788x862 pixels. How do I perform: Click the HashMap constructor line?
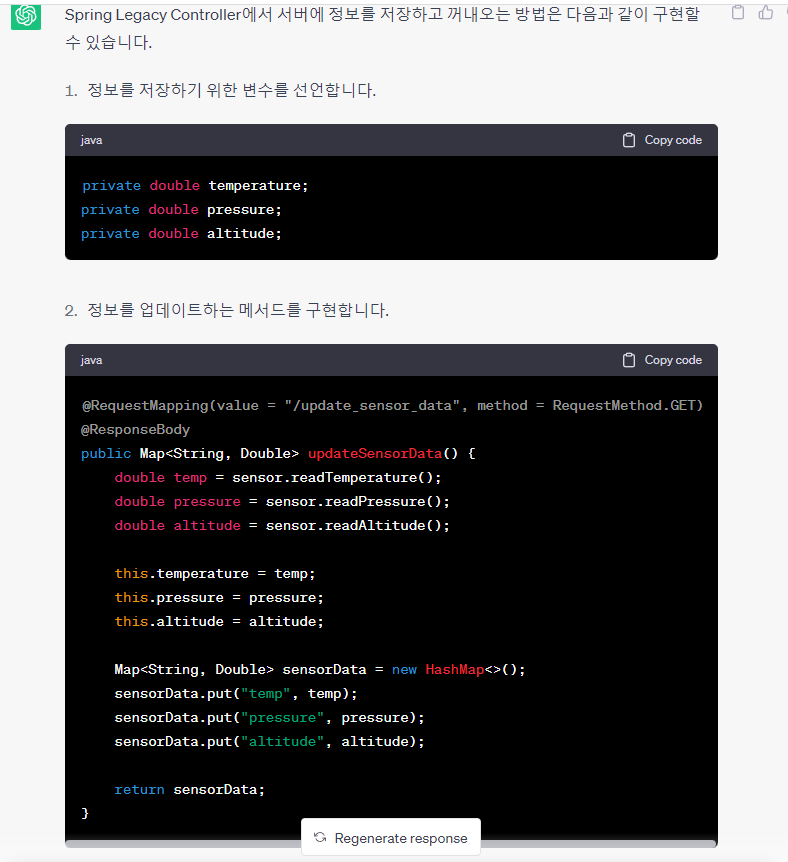point(320,670)
